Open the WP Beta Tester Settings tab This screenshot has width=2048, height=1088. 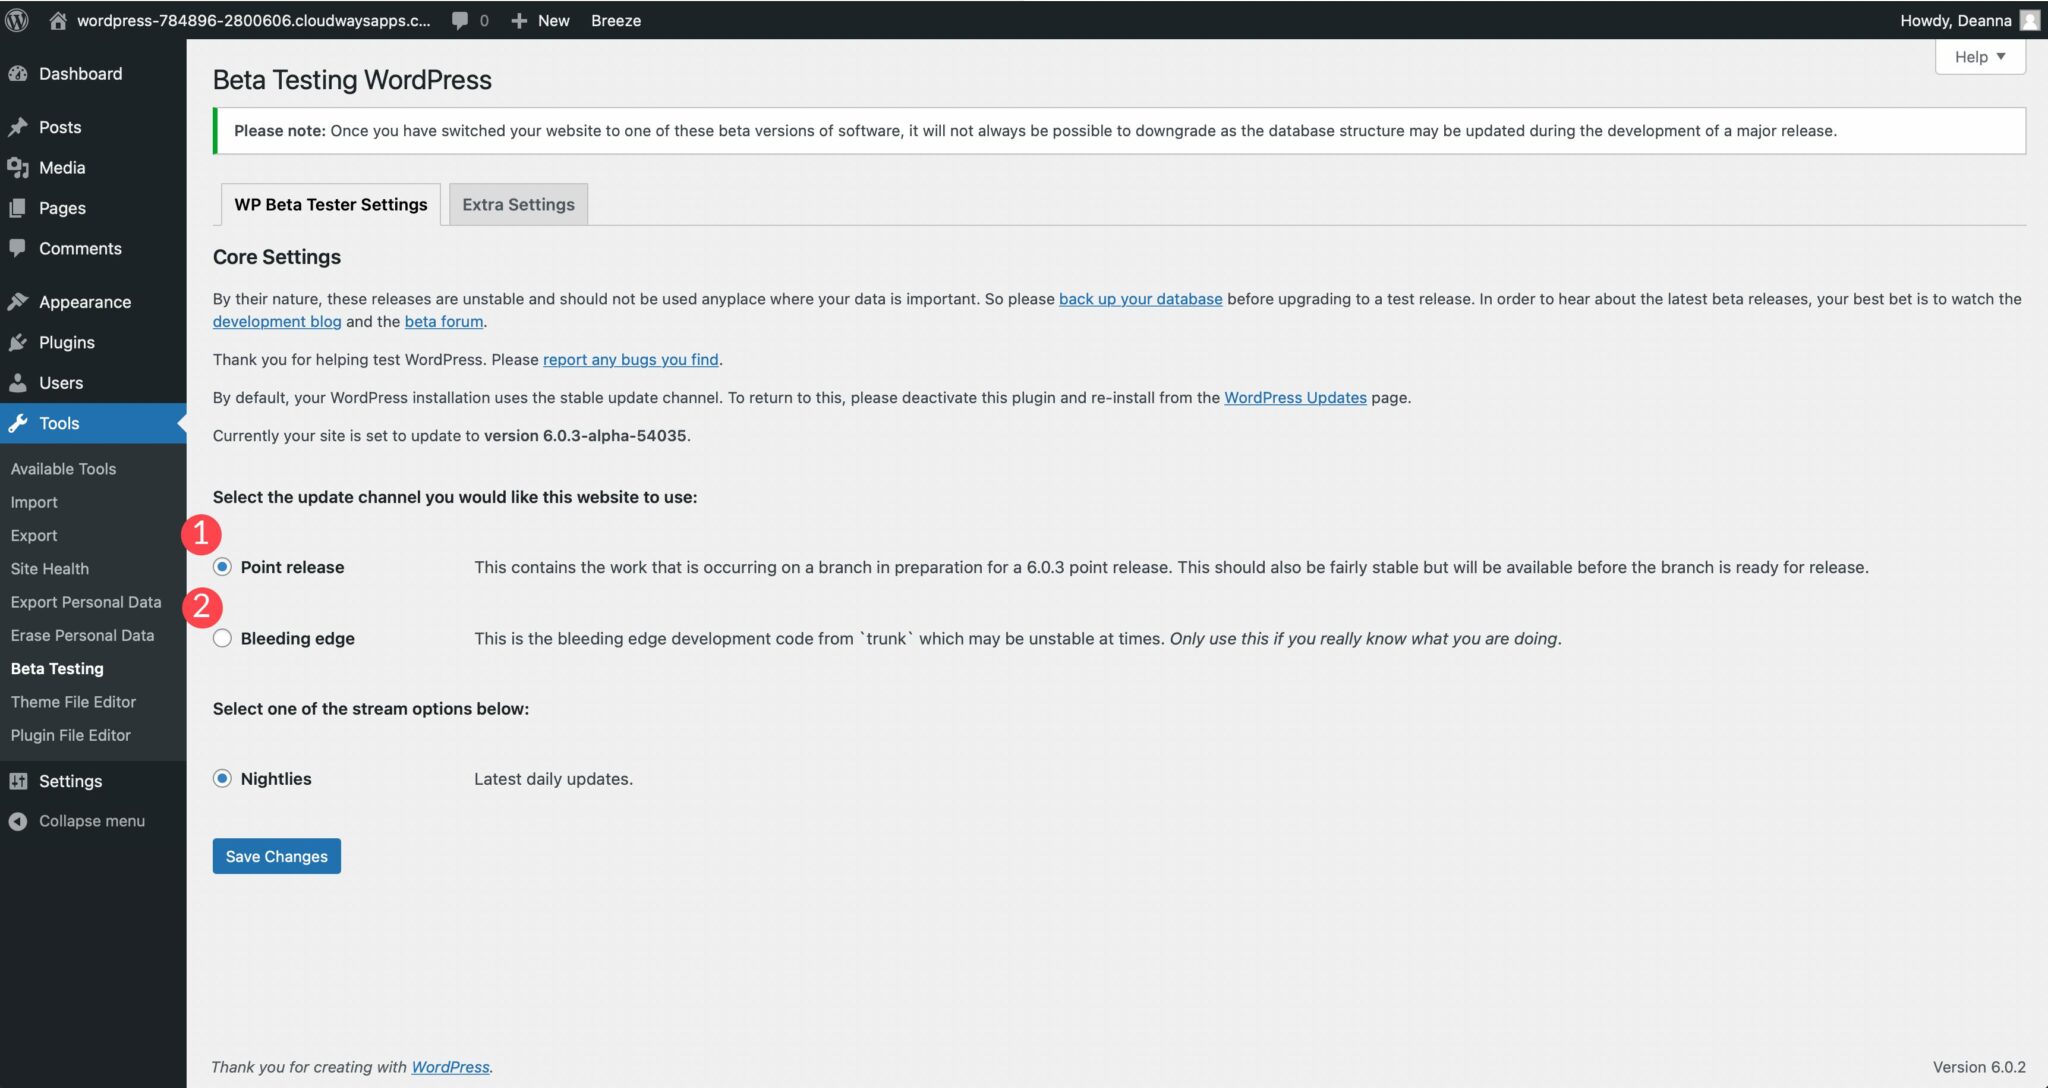point(329,203)
